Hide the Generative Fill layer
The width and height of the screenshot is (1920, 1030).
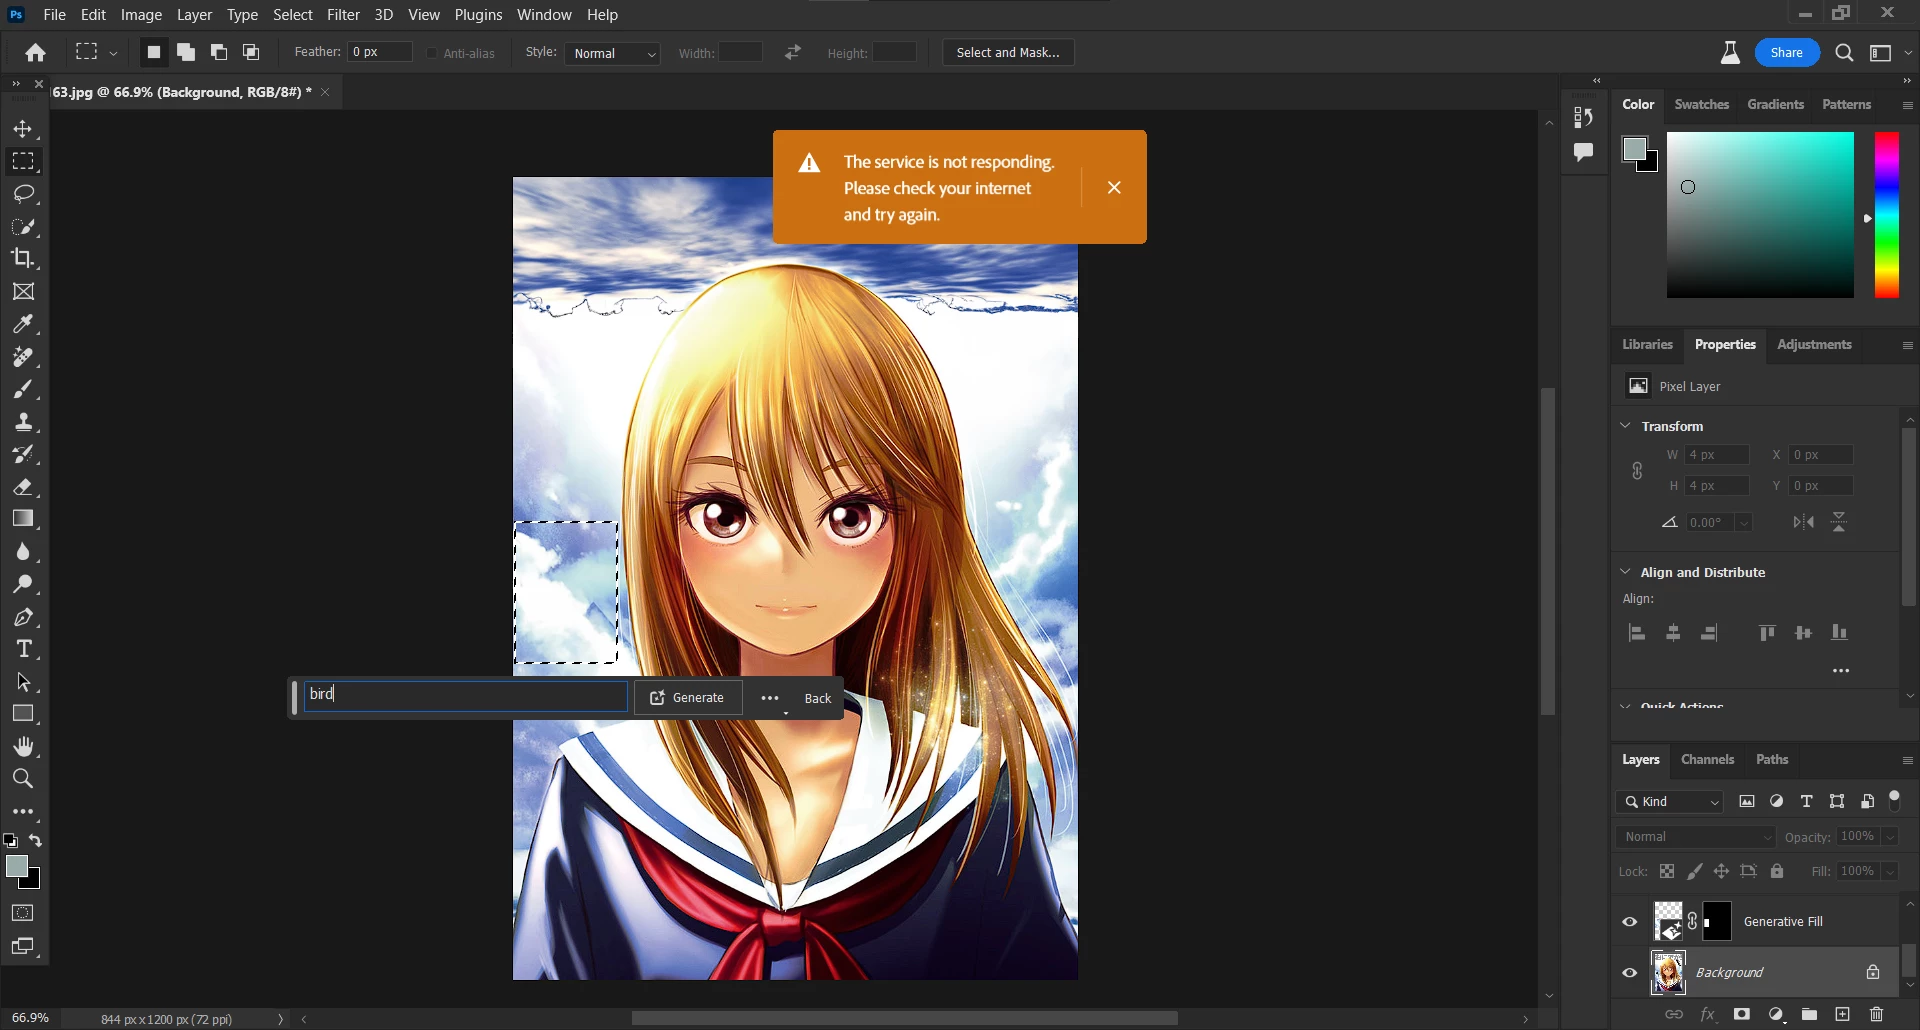(x=1630, y=922)
